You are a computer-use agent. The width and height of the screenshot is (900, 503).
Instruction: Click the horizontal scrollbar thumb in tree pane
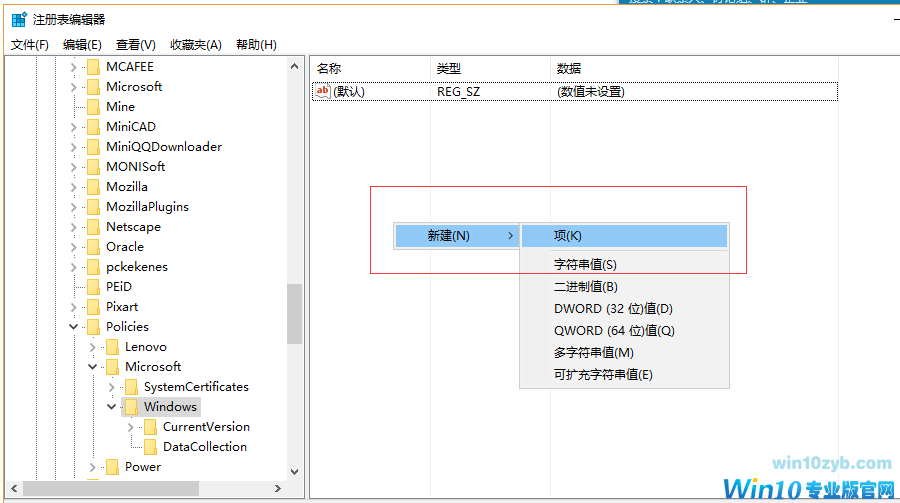111,489
